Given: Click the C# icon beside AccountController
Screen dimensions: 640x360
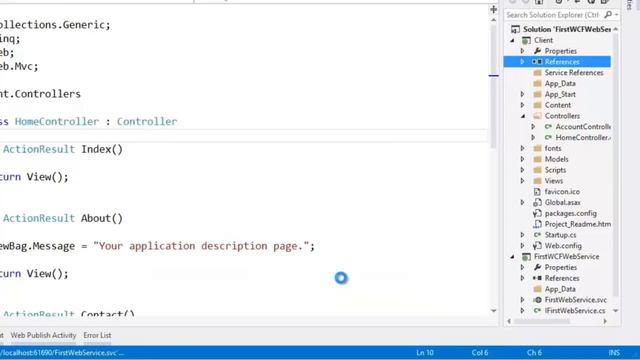Looking at the screenshot, I should pyautogui.click(x=548, y=127).
